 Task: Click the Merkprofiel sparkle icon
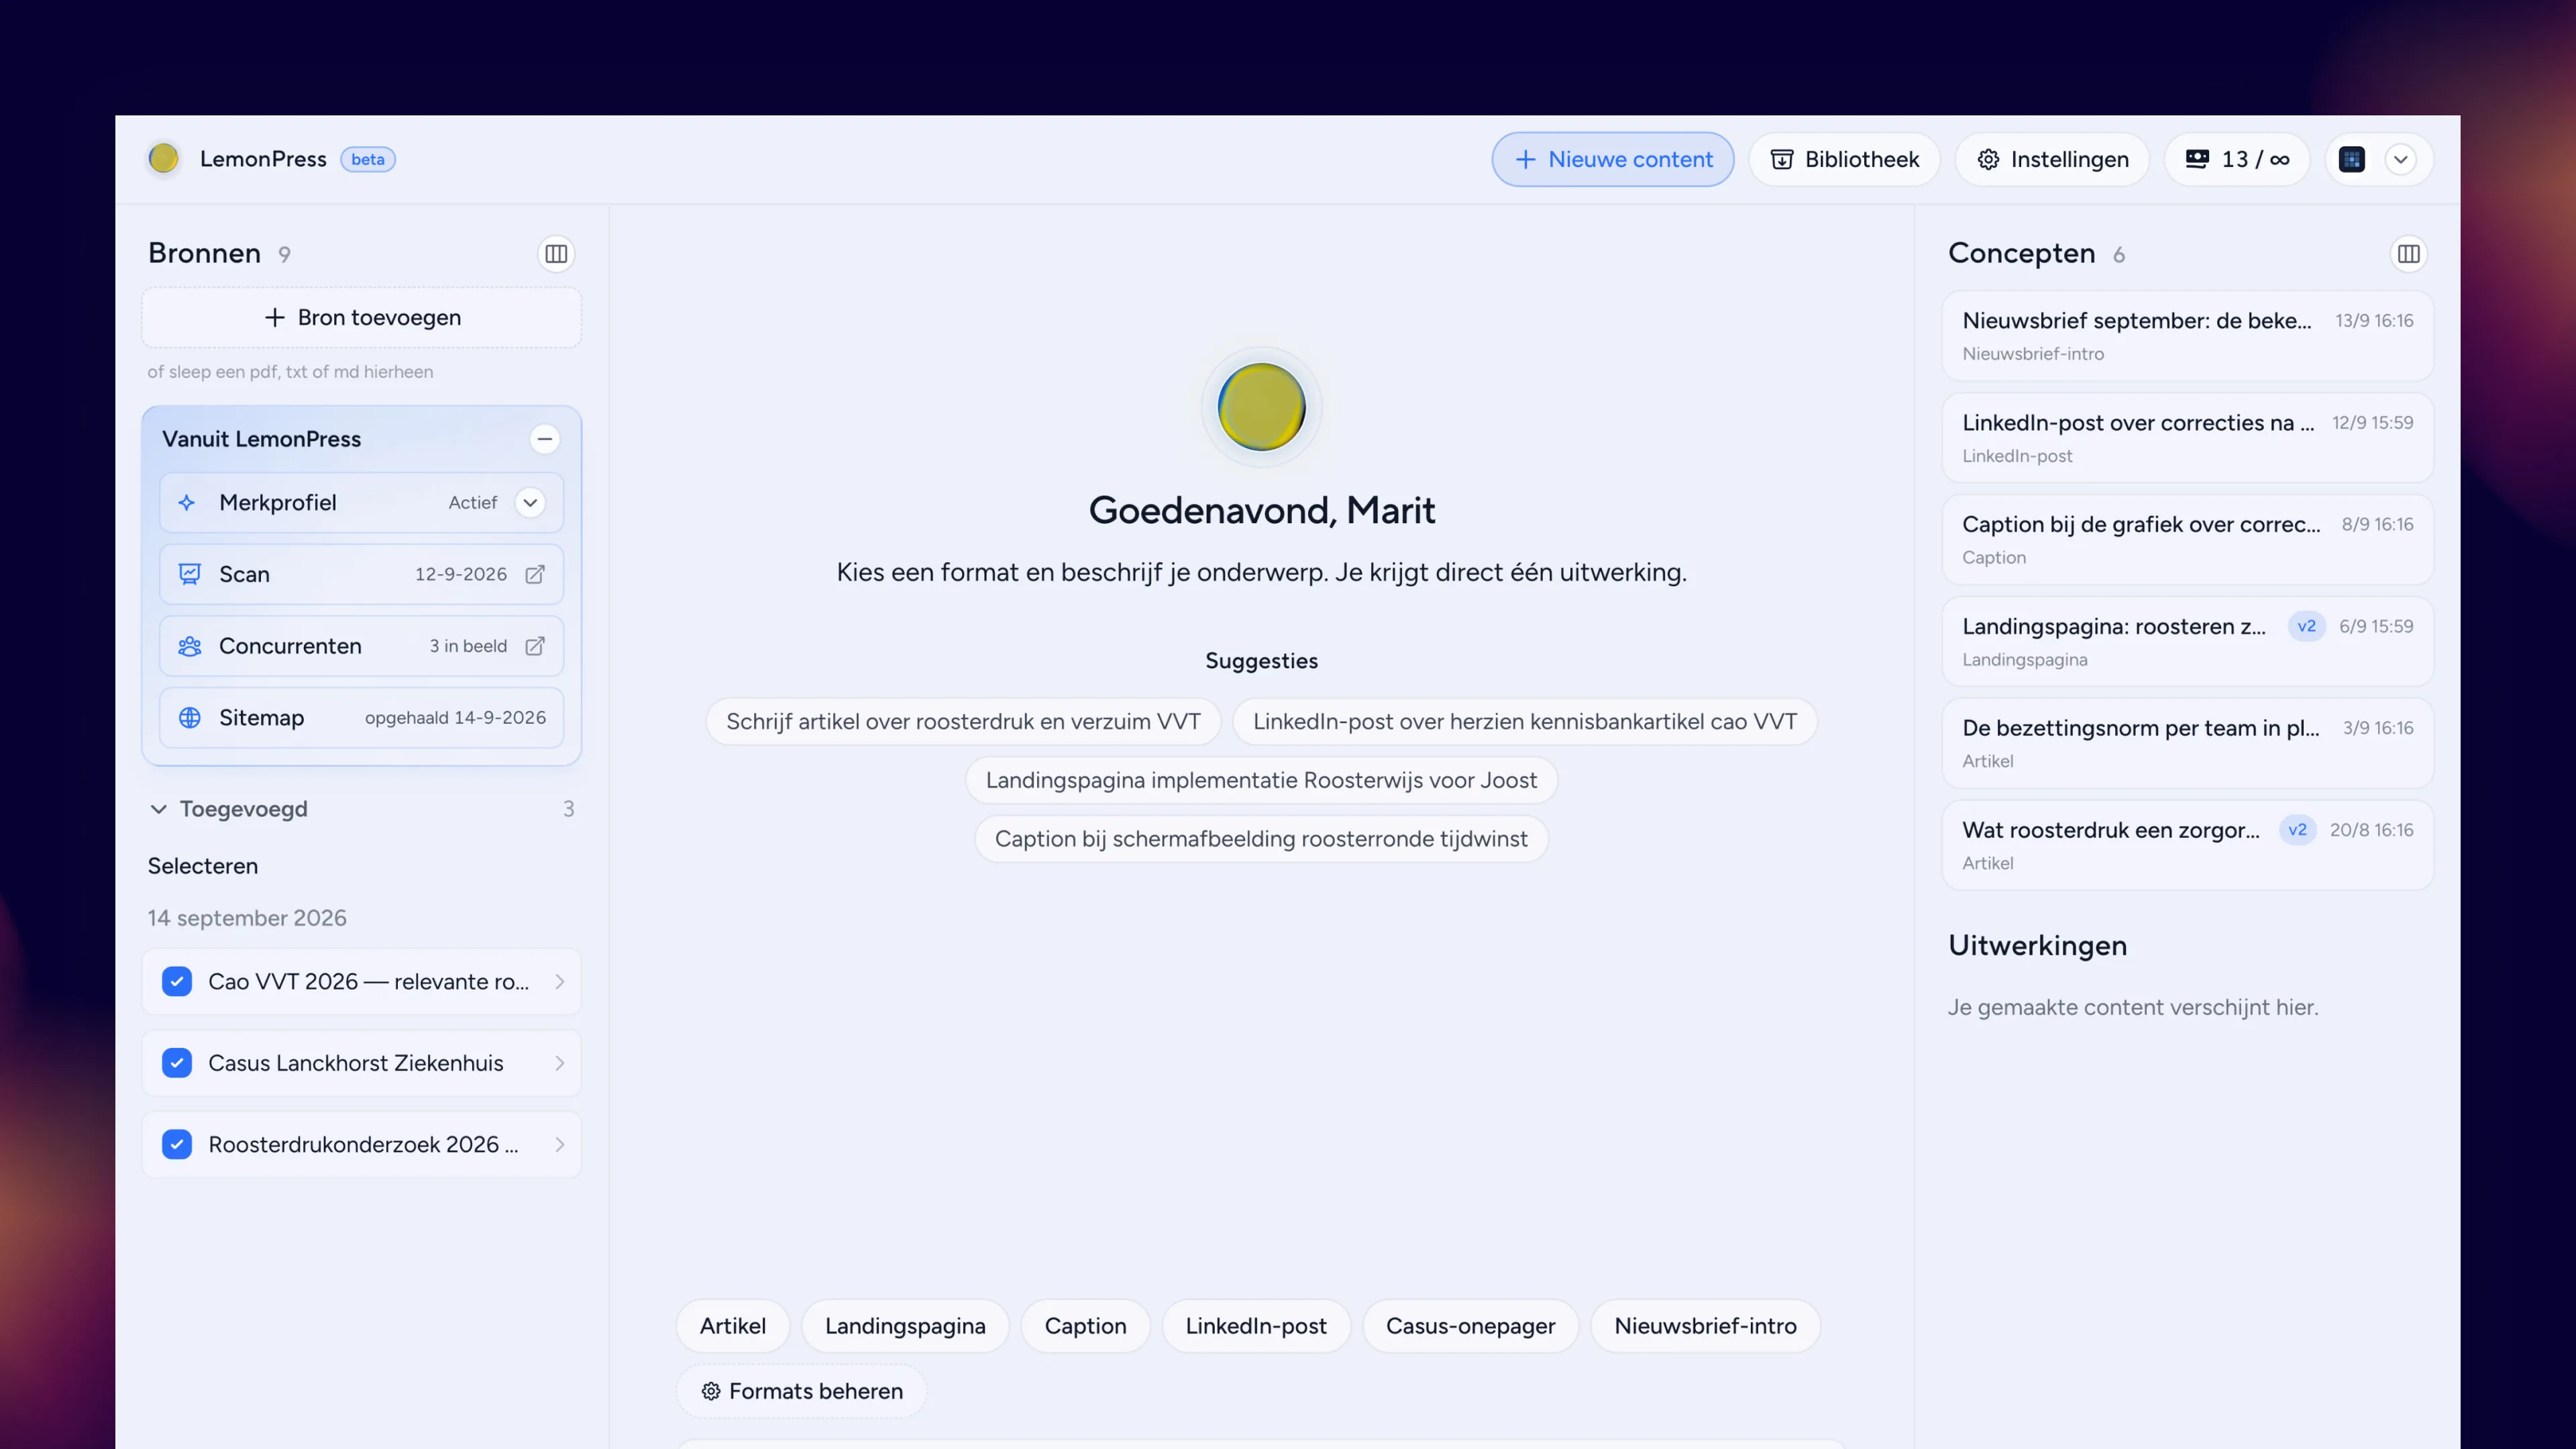click(x=187, y=503)
